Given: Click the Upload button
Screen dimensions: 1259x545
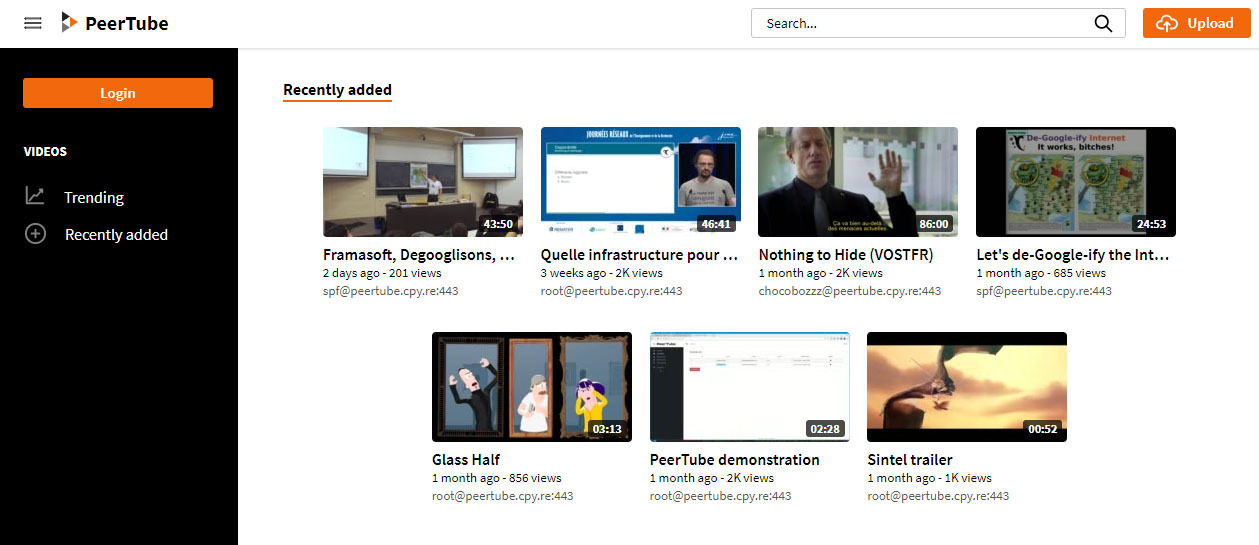Looking at the screenshot, I should tap(1197, 24).
